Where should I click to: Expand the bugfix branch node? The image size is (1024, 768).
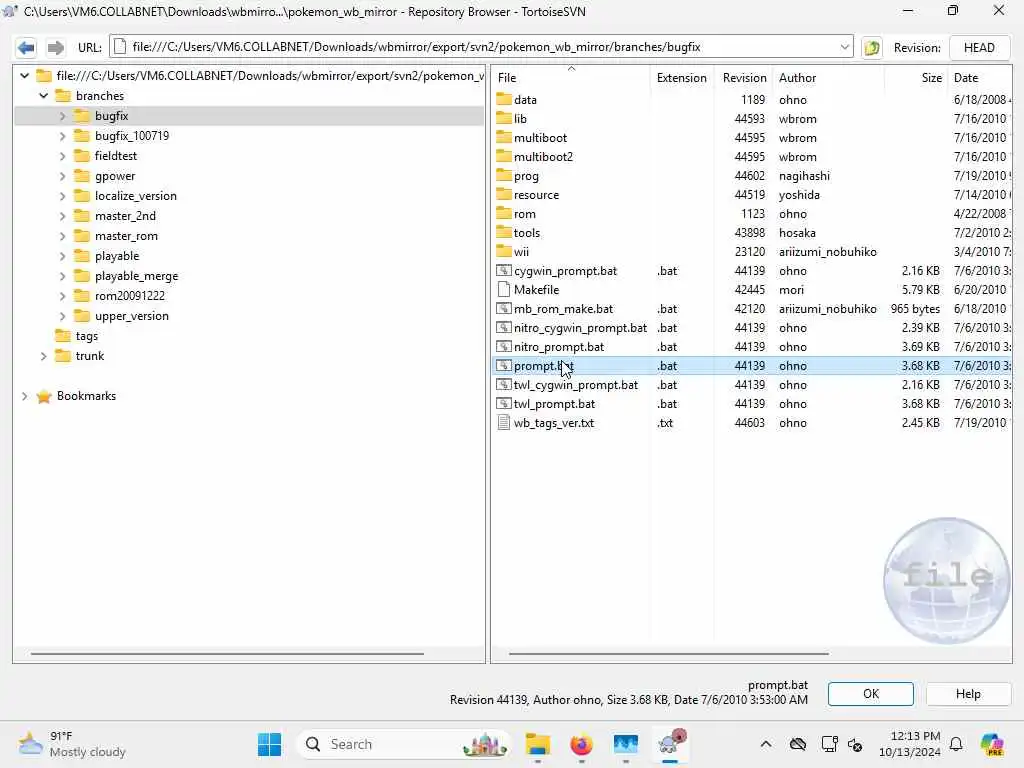tap(63, 116)
